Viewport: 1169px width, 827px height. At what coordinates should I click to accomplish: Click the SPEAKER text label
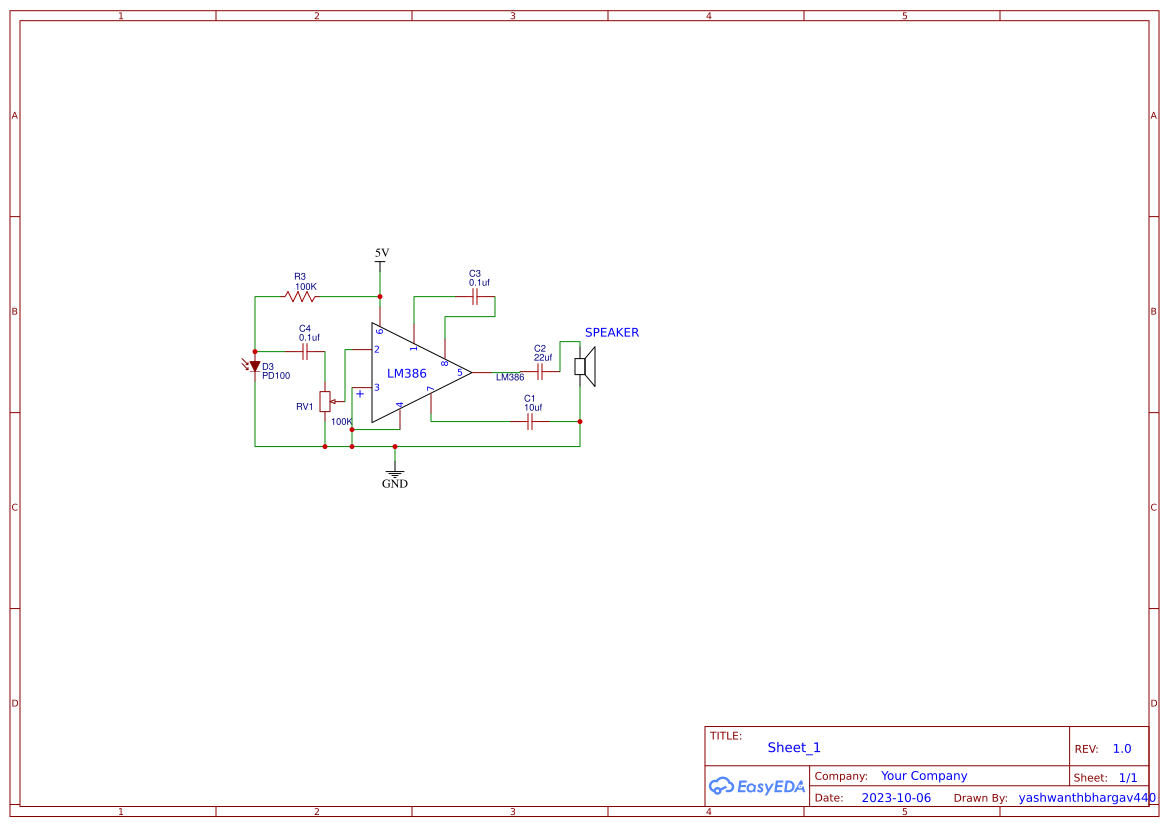(611, 332)
